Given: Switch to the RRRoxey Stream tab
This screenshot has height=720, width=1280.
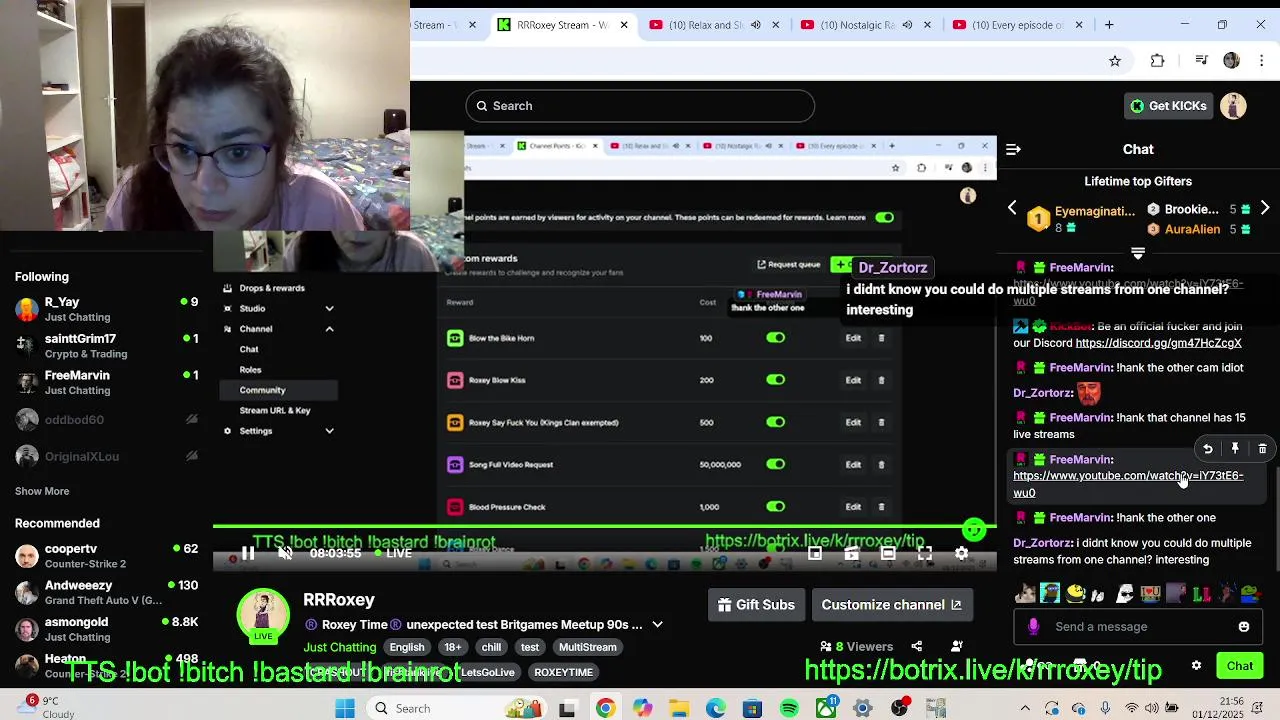Looking at the screenshot, I should coord(565,25).
